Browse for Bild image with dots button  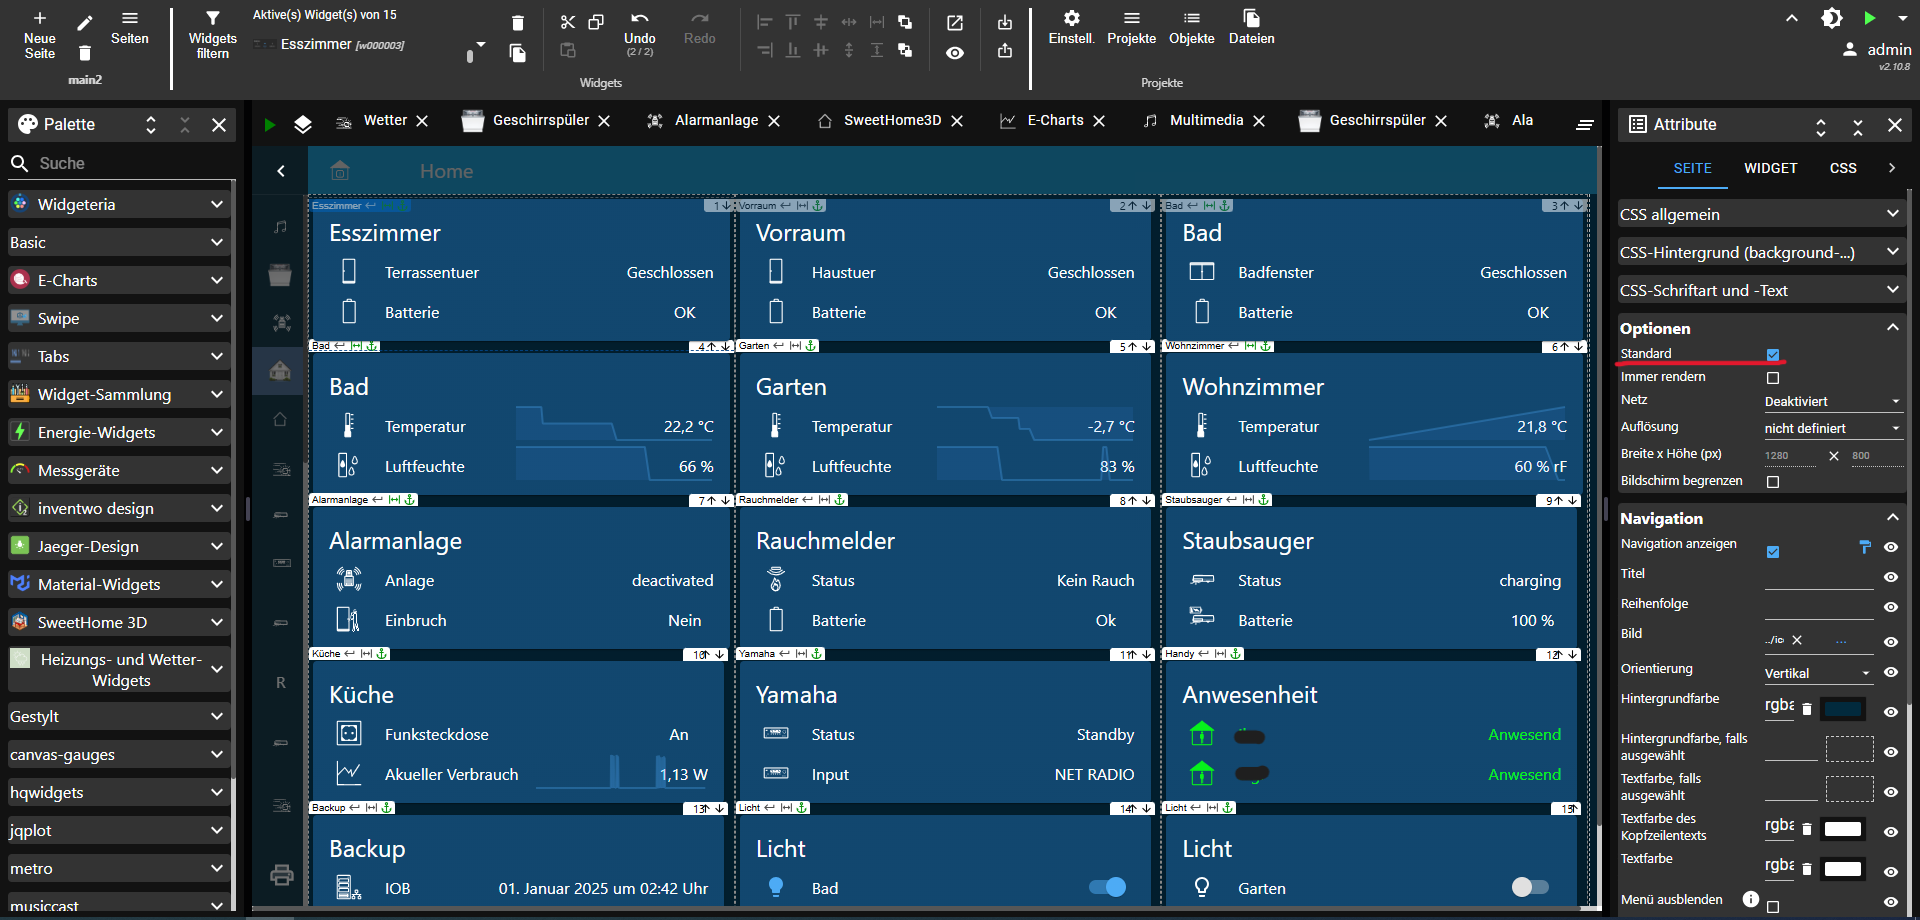[x=1841, y=640]
